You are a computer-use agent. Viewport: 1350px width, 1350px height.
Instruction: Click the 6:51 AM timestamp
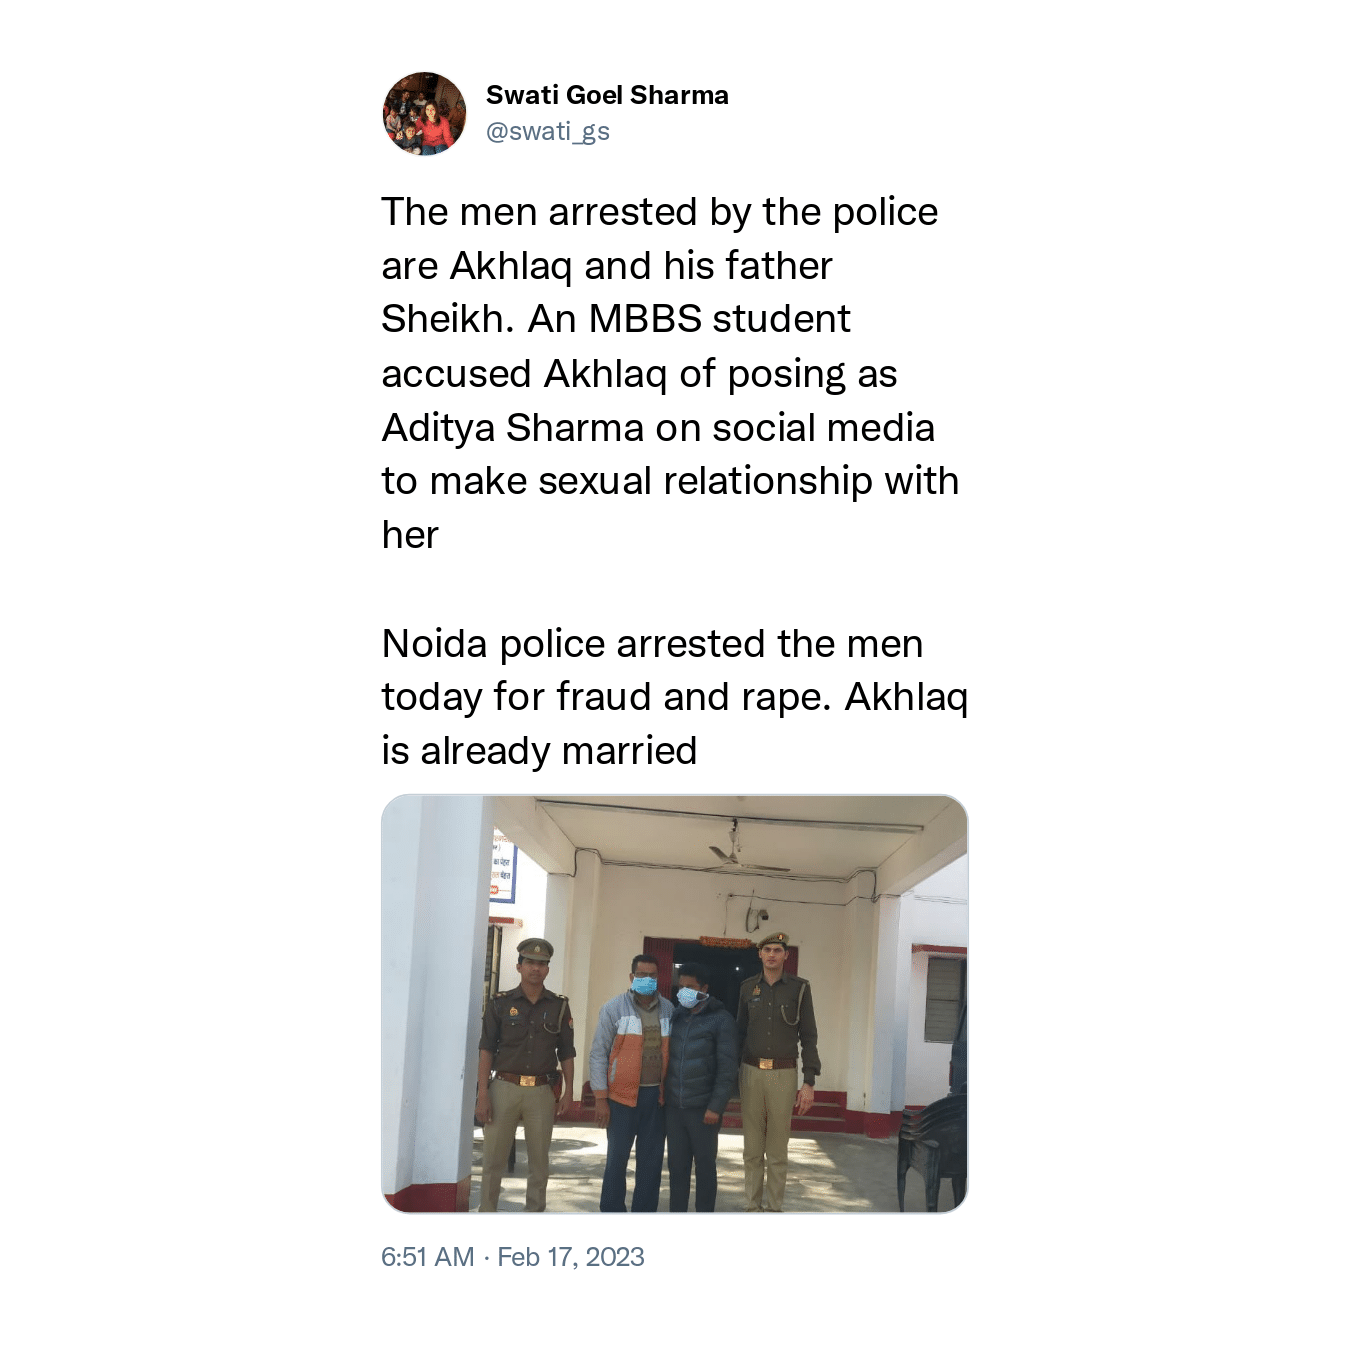tap(428, 1257)
